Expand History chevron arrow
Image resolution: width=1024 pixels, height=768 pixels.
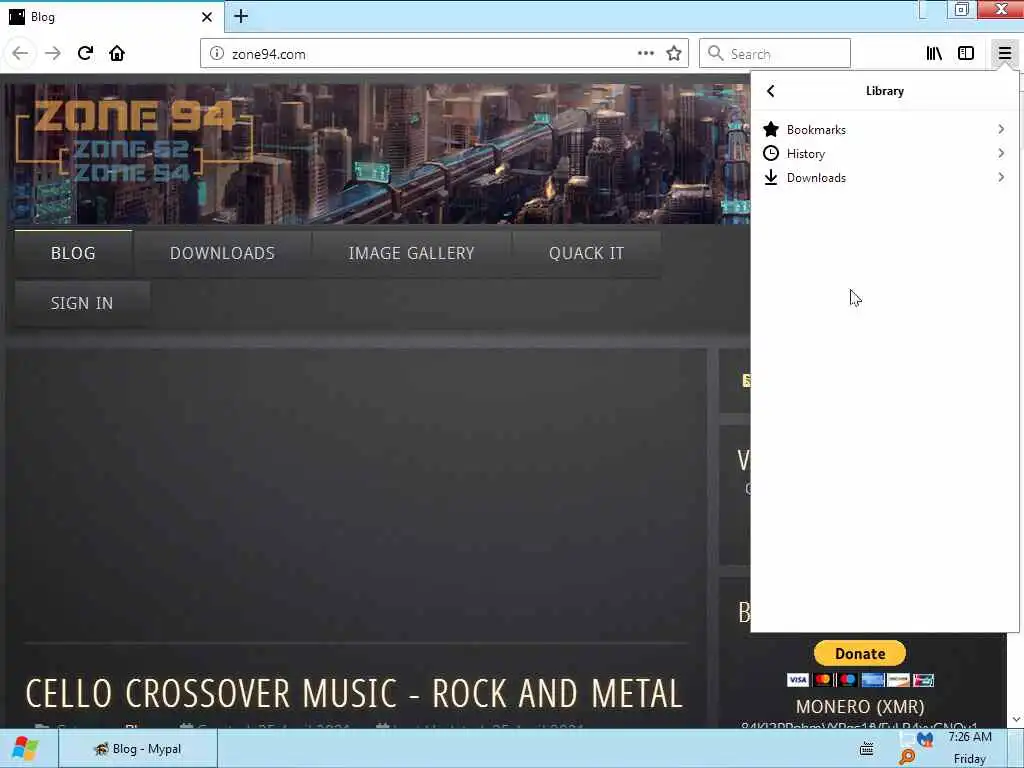click(1001, 153)
